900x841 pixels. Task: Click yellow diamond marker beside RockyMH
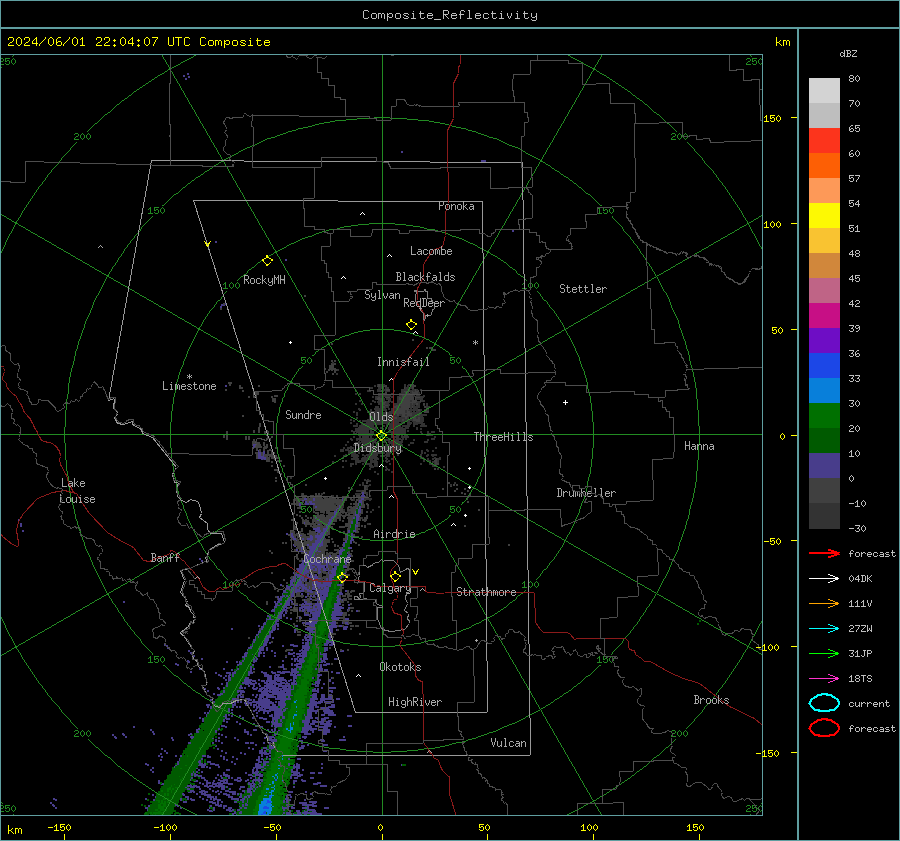tap(267, 261)
